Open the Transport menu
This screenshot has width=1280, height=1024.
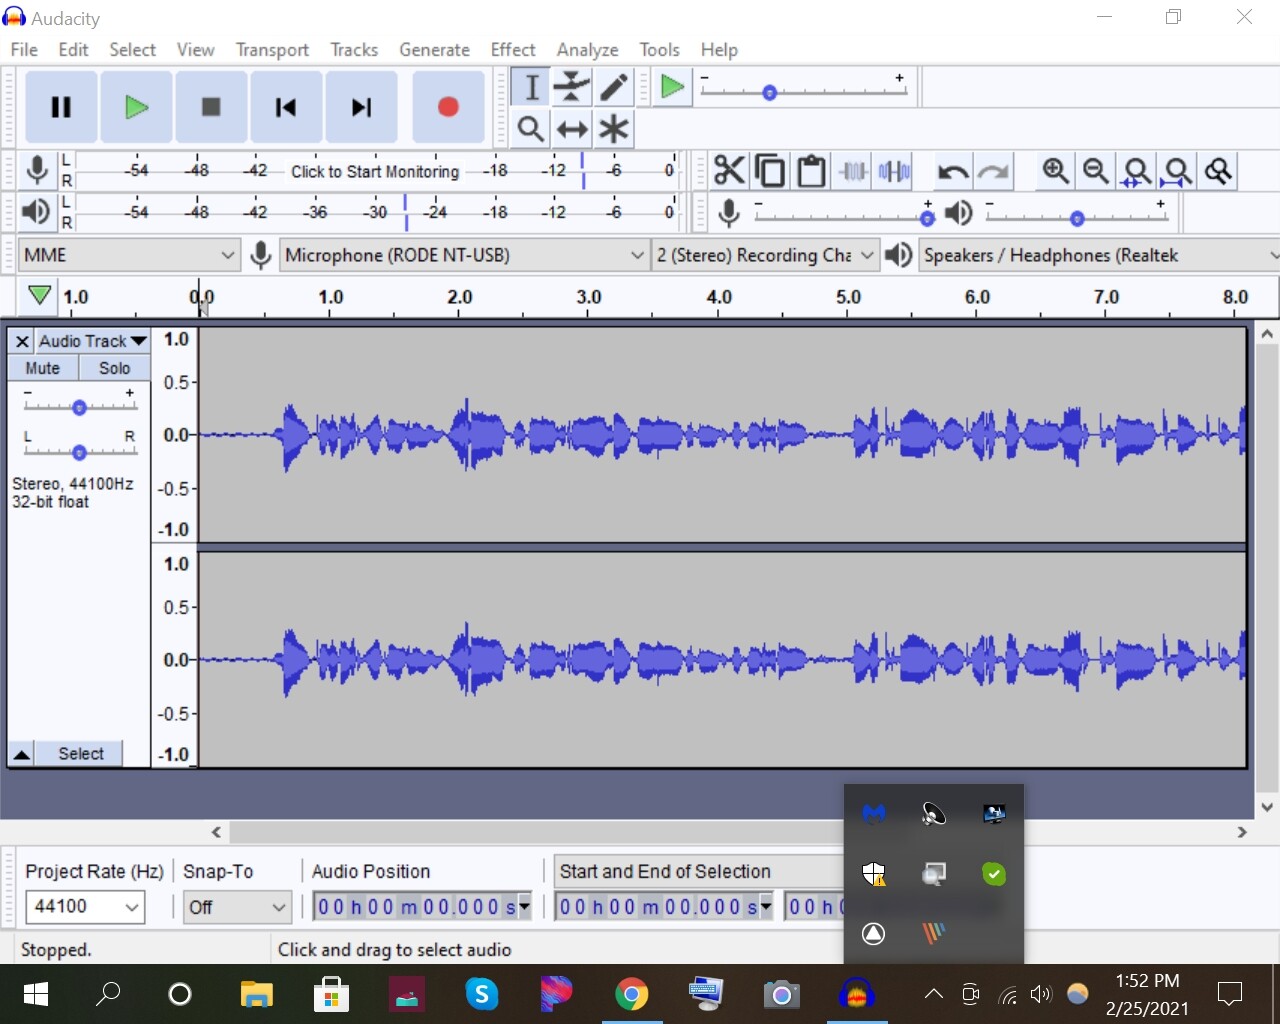pos(272,50)
